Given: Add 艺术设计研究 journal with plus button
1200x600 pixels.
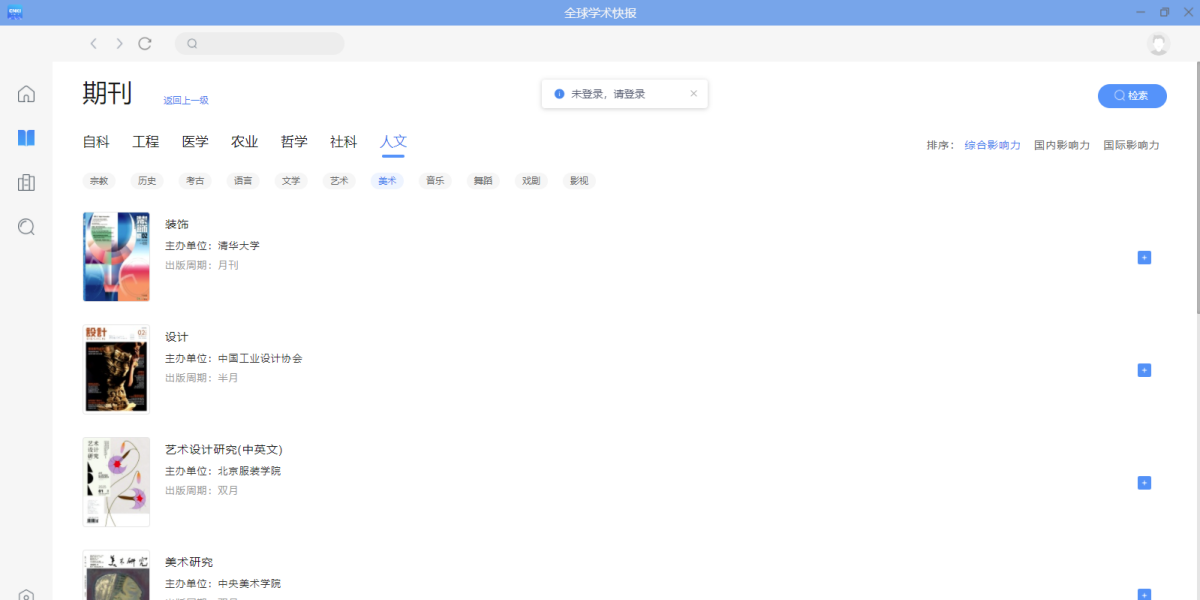Looking at the screenshot, I should point(1144,483).
